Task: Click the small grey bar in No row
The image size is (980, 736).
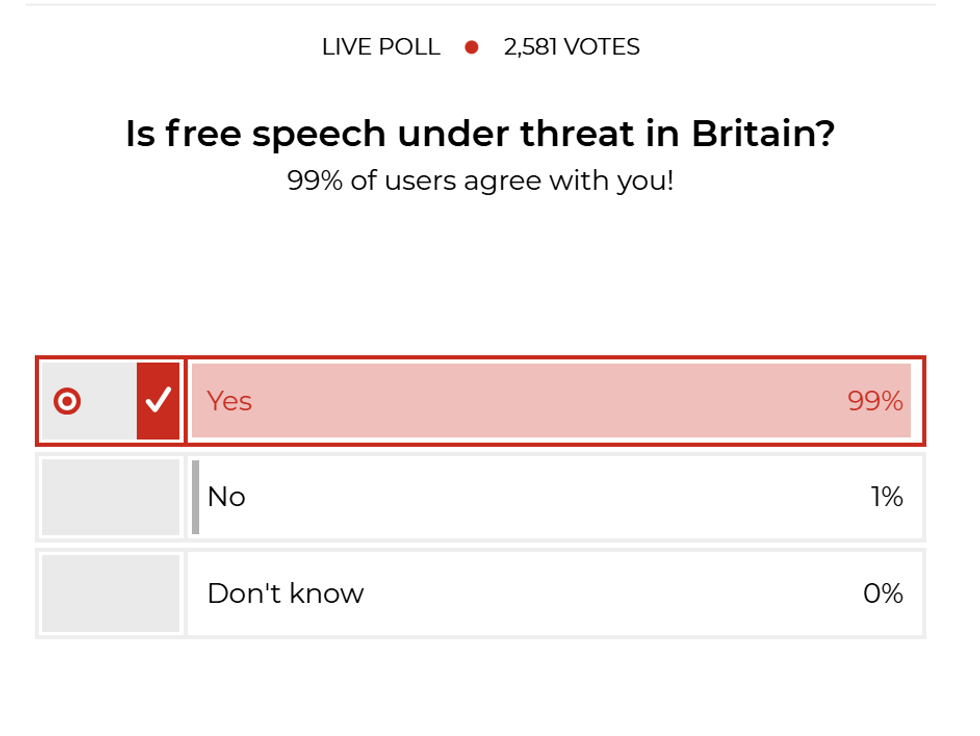Action: pos(196,497)
